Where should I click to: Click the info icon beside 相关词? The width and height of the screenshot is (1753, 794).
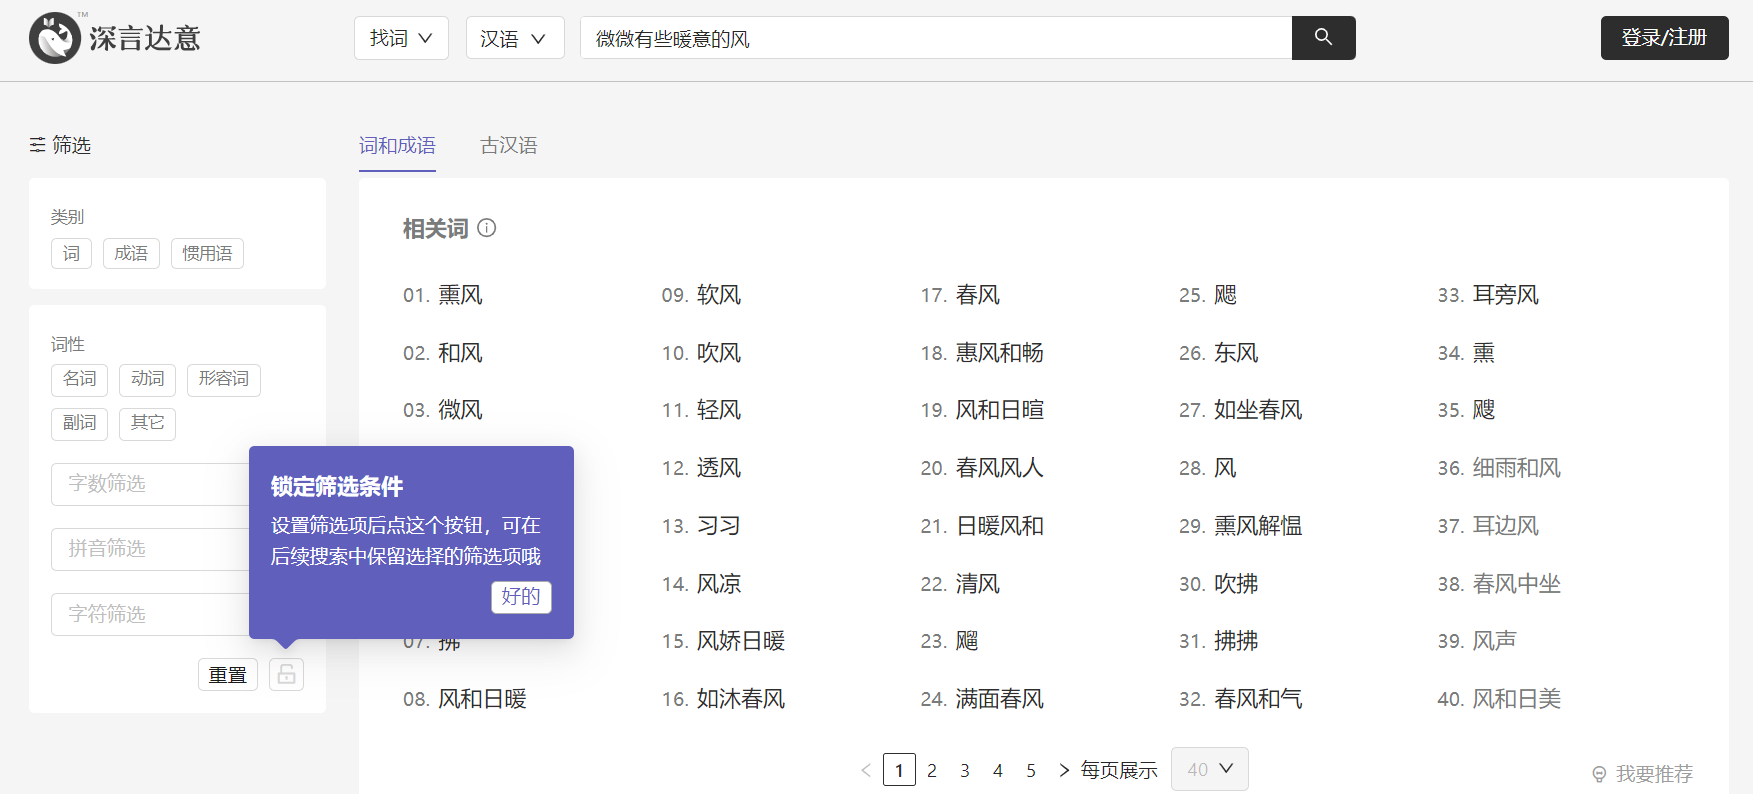coord(487,228)
